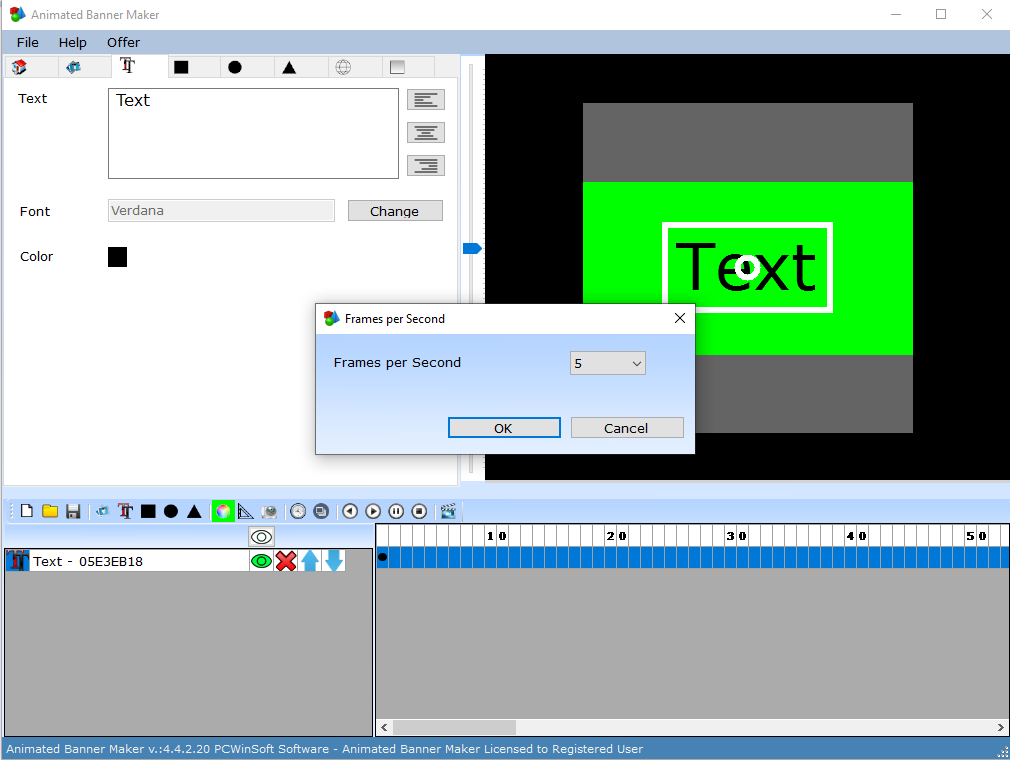Add a triangle shape from toolbar

(x=194, y=511)
